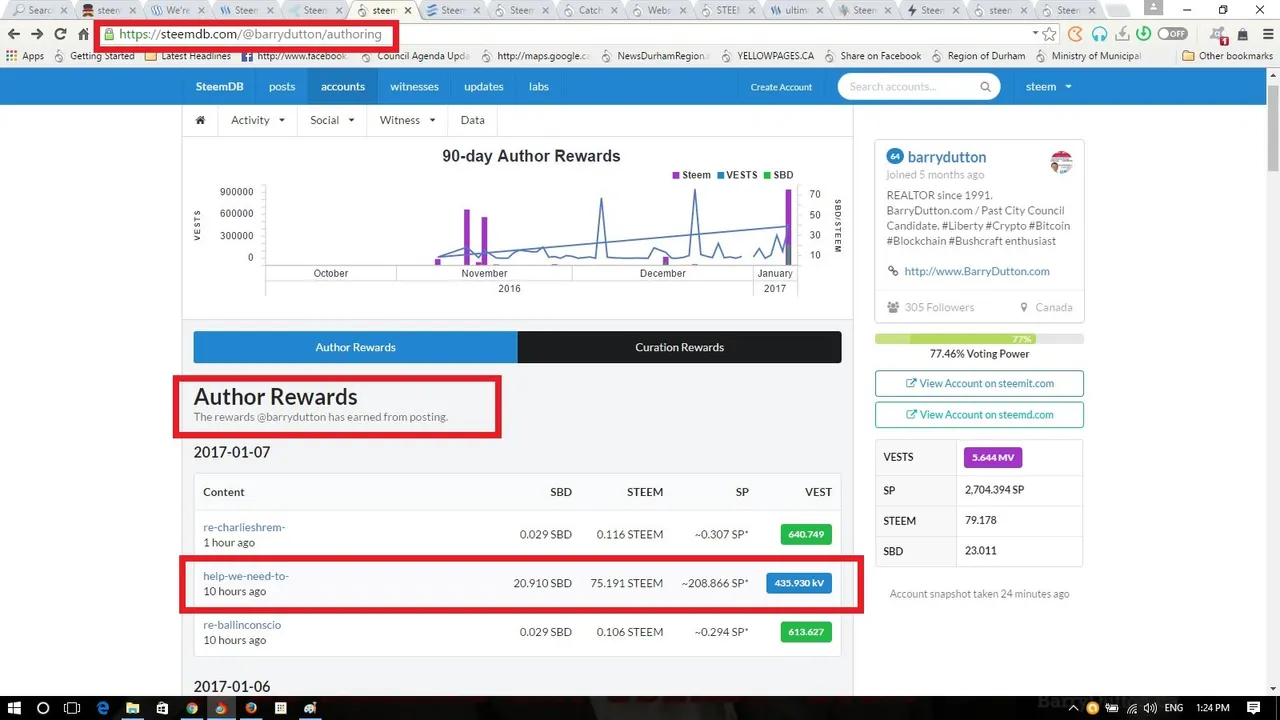The height and width of the screenshot is (720, 1280).
Task: Open barrydutton's profile avatar image
Action: (x=1061, y=162)
